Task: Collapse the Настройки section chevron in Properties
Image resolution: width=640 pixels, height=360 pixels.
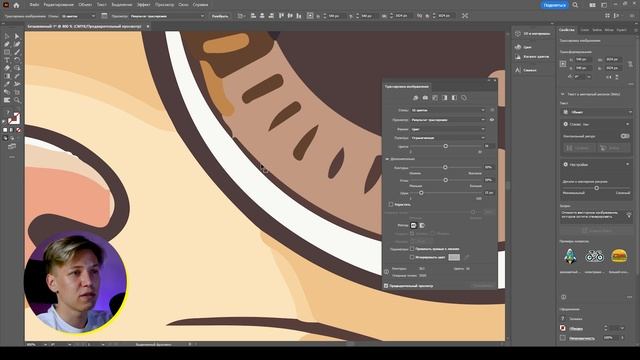Action: pos(627,164)
